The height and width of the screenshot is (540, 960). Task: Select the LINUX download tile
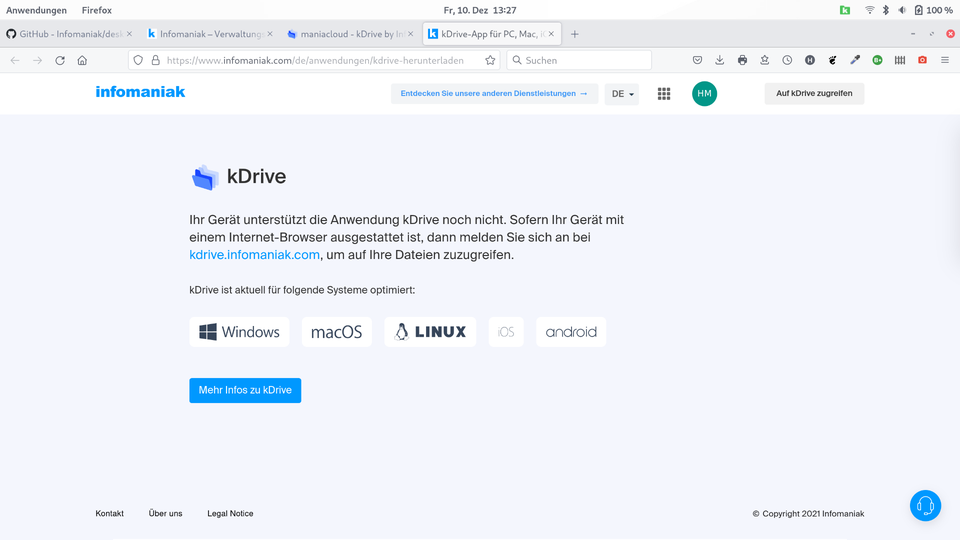coord(430,332)
